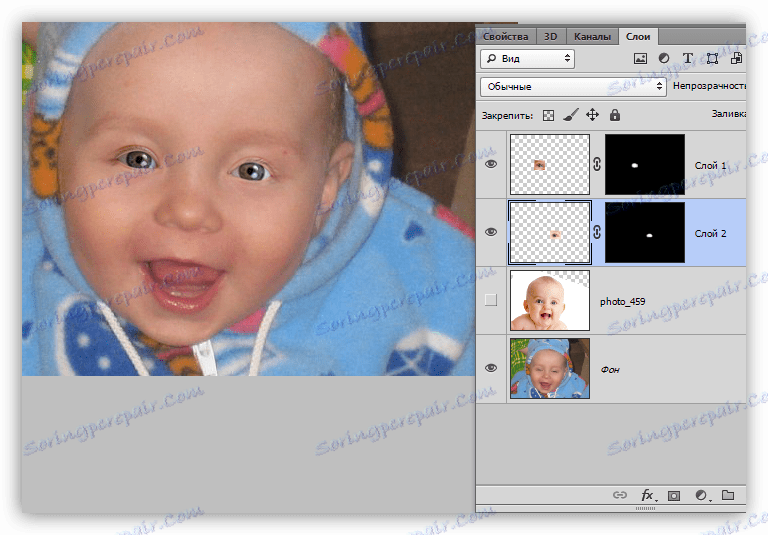This screenshot has width=768, height=535.
Task: Add a layer mask button
Action: [x=674, y=496]
